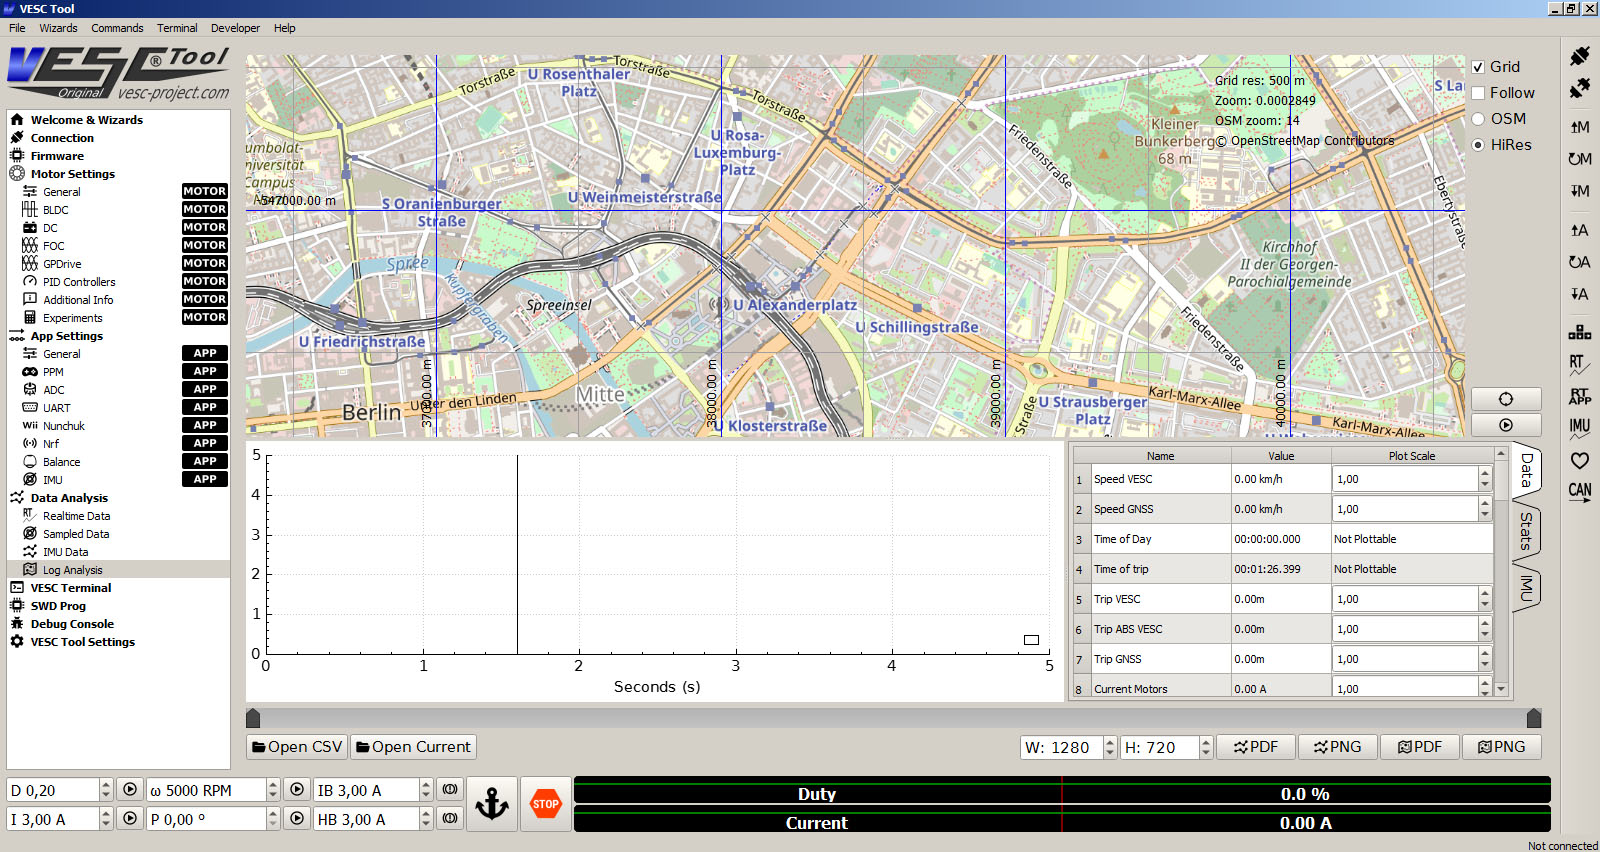1600x852 pixels.
Task: Export plot with the first PNG button
Action: (1338, 747)
